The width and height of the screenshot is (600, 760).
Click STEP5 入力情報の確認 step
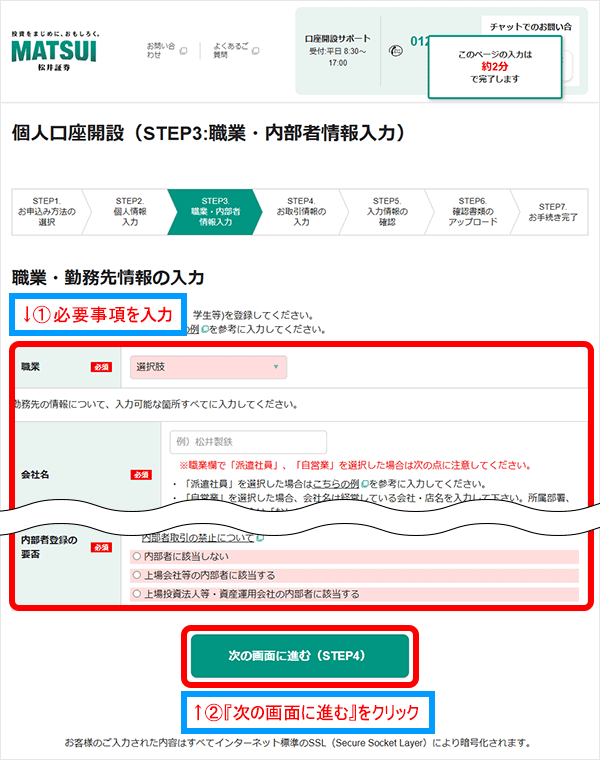tap(387, 212)
